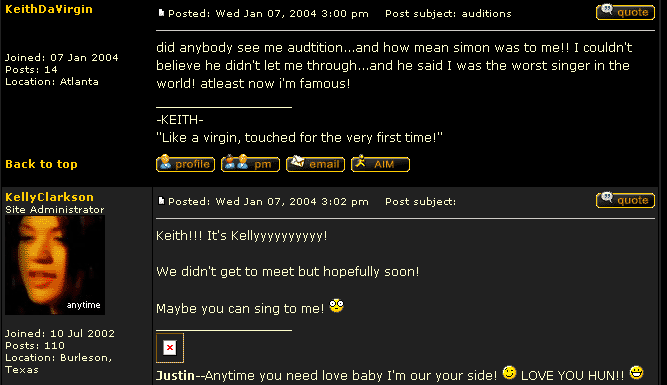The image size is (667, 385).
Task: Contact KeithDaVirgin through AIM button
Action: [380, 164]
